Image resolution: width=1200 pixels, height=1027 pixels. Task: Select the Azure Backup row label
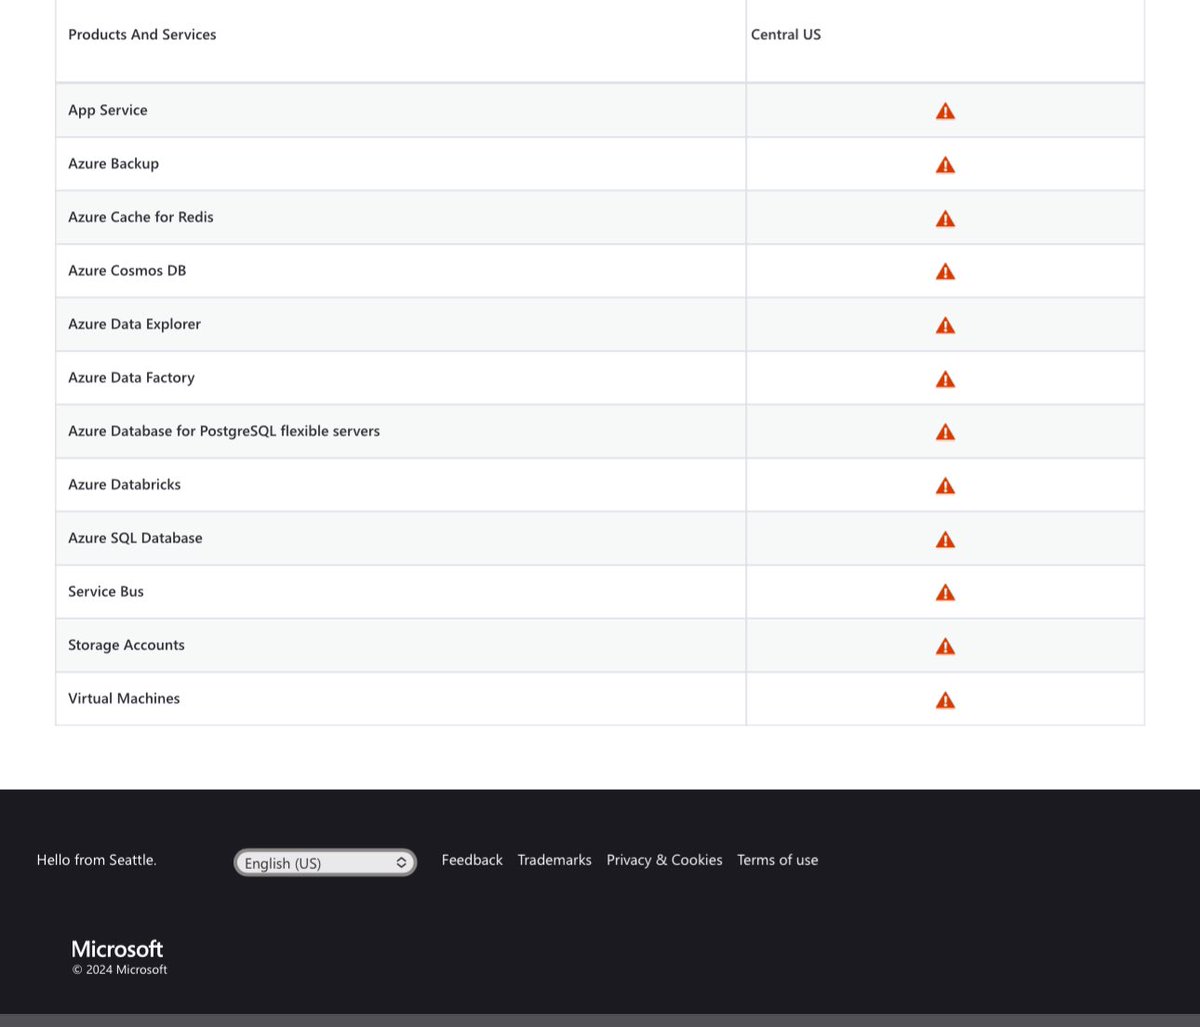pos(113,164)
